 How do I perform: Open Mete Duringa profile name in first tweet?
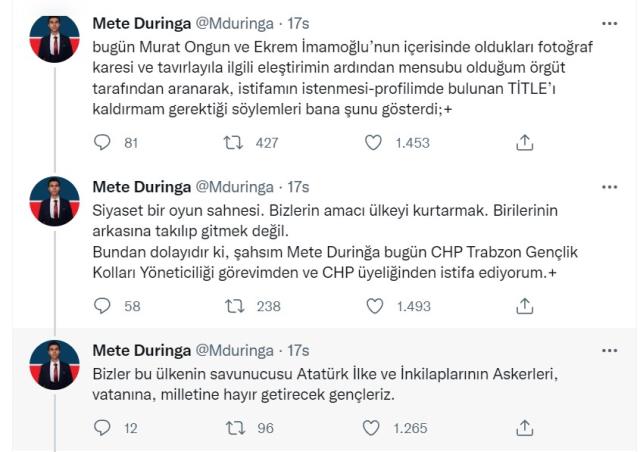coord(144,22)
